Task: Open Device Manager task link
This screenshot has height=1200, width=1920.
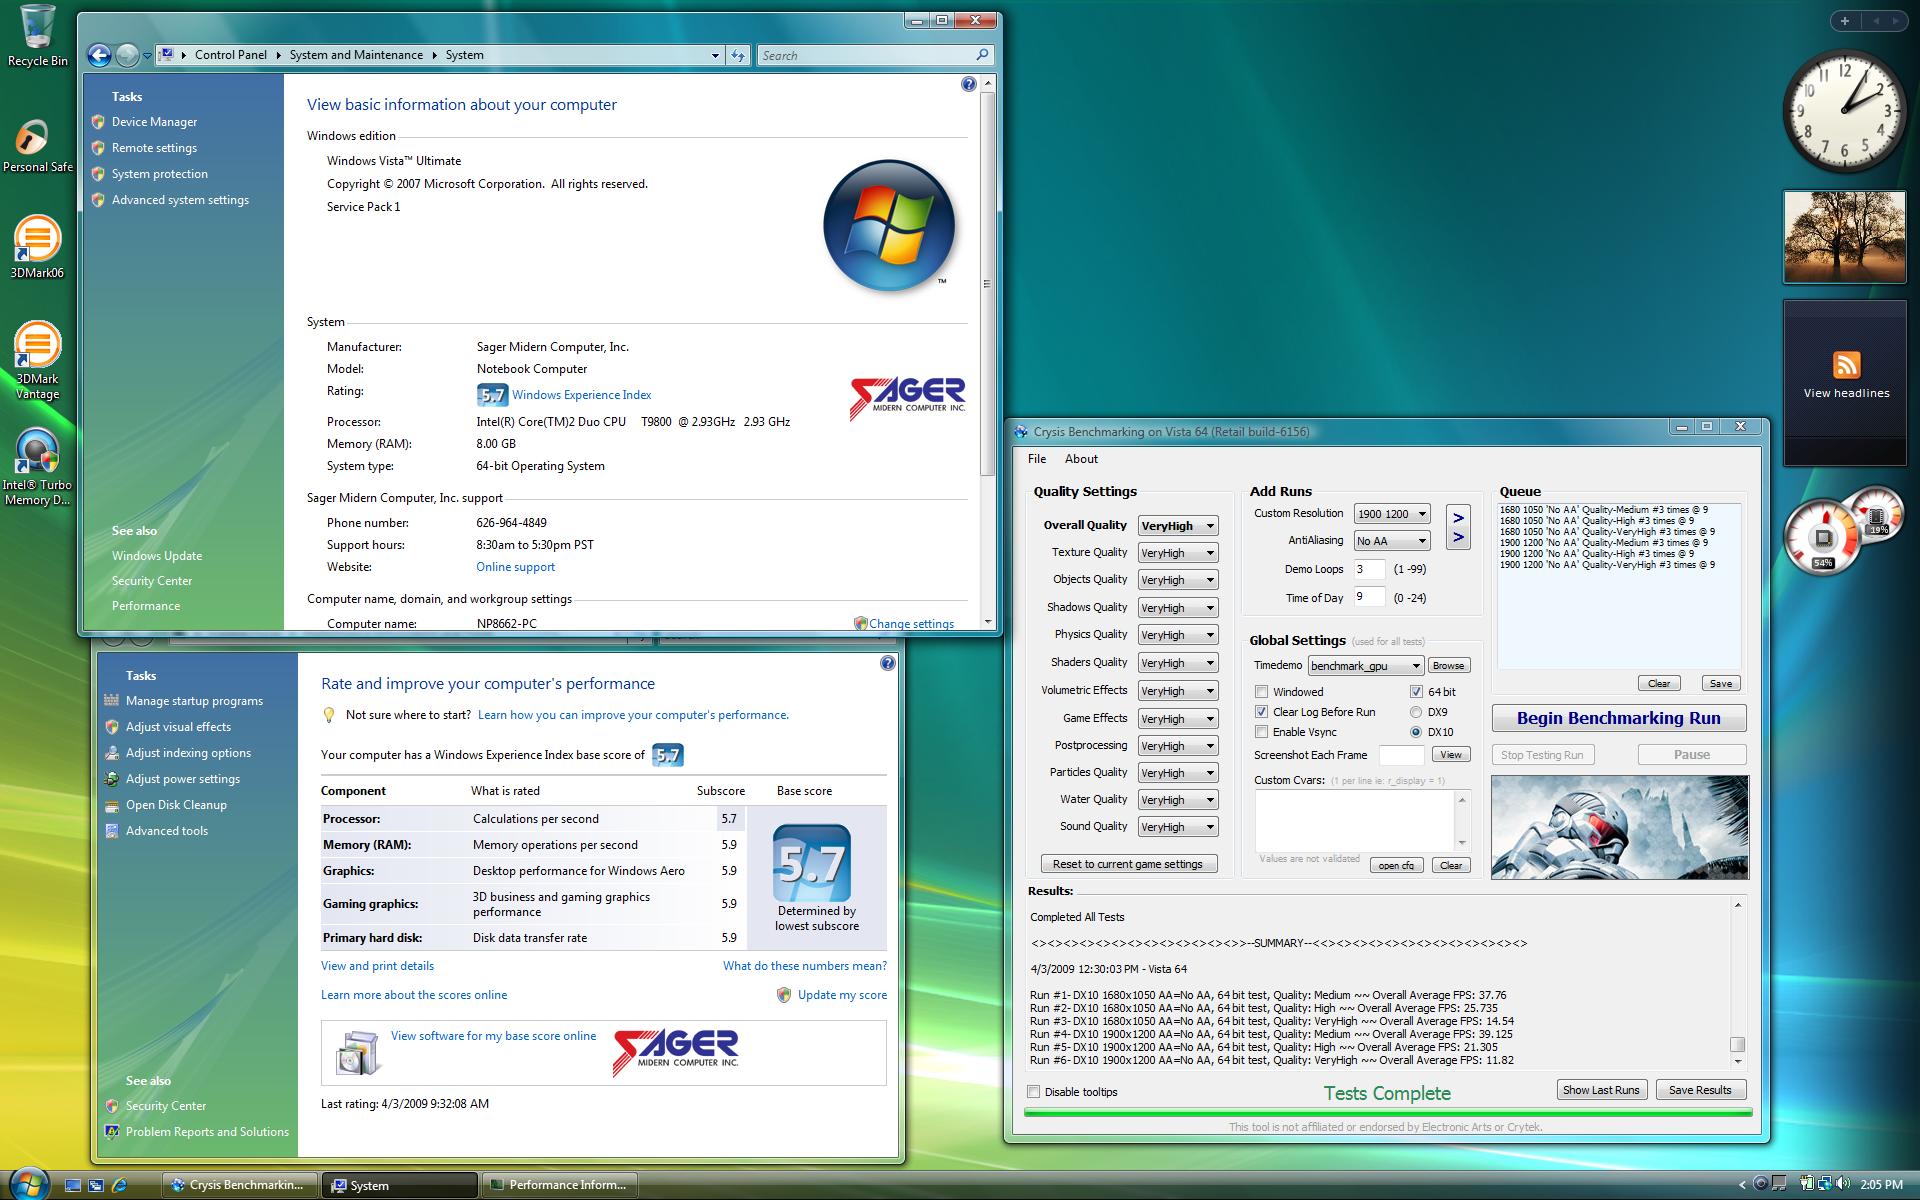Action: click(x=154, y=122)
